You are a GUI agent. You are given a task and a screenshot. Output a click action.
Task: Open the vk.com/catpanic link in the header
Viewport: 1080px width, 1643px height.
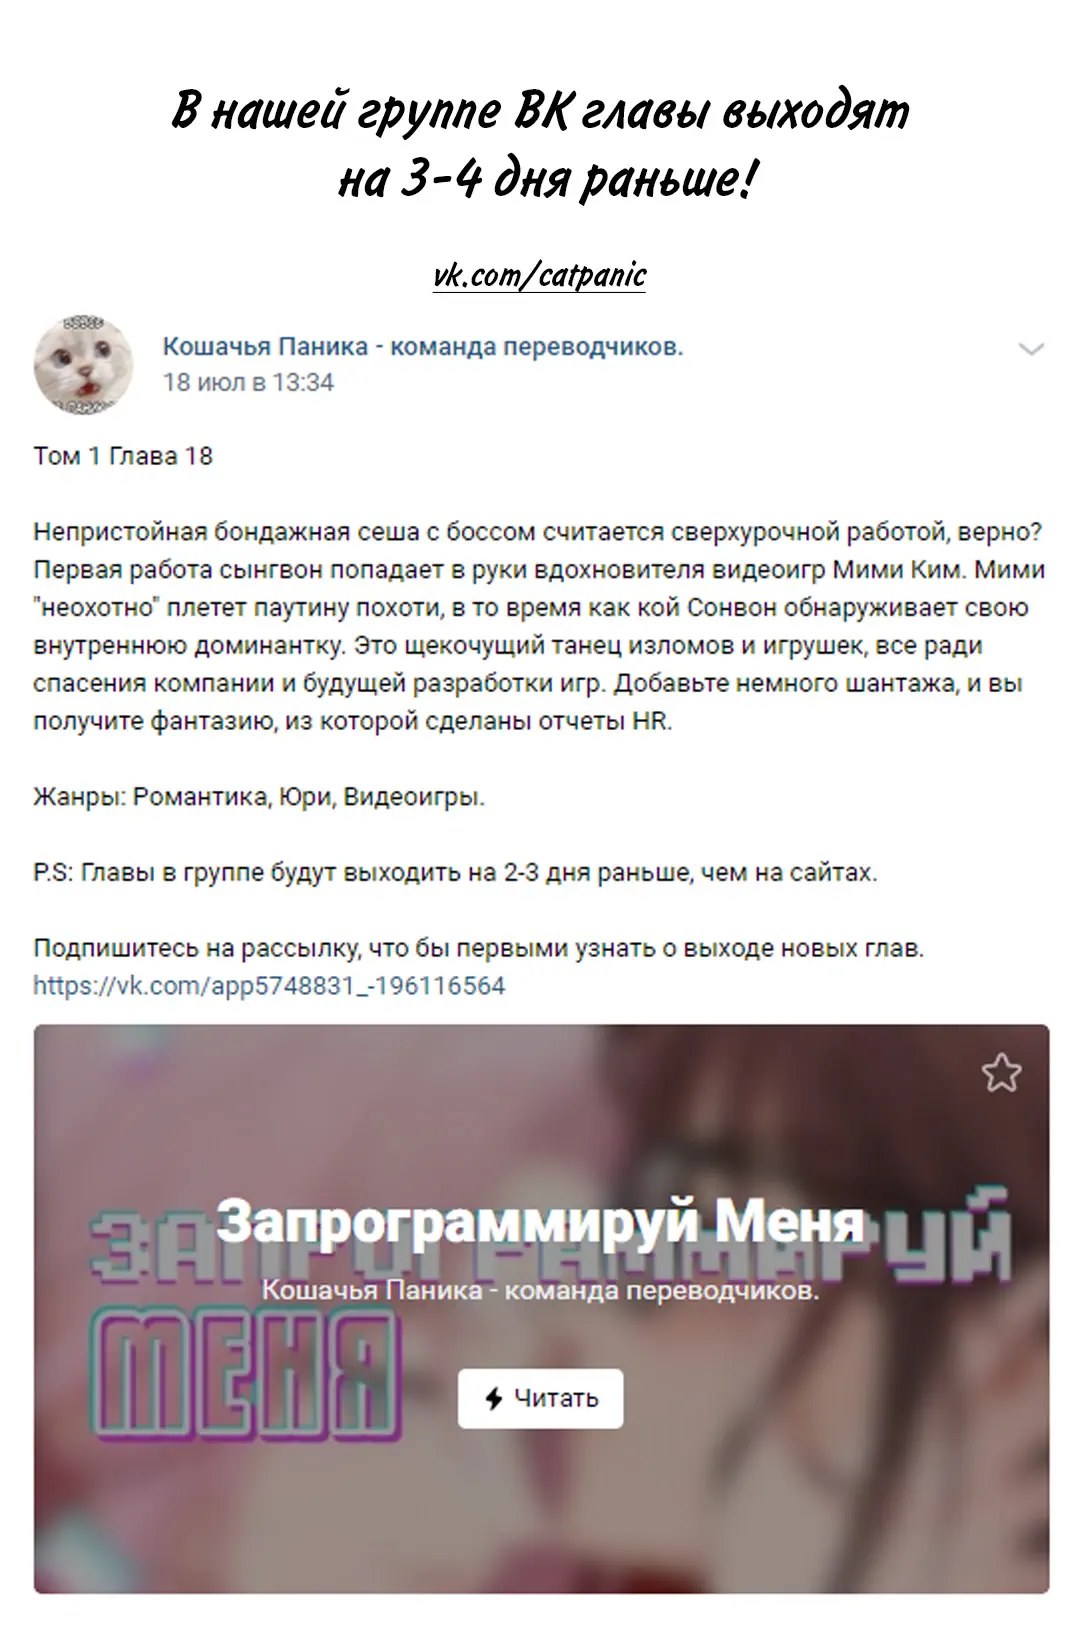[x=540, y=275]
